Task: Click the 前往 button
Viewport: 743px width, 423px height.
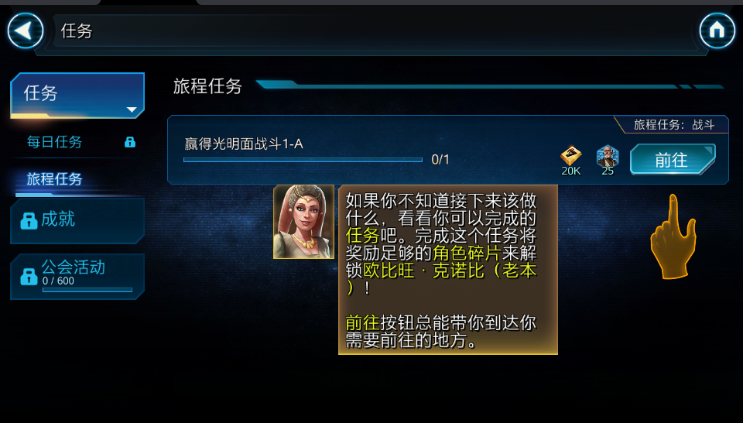Action: click(x=672, y=160)
